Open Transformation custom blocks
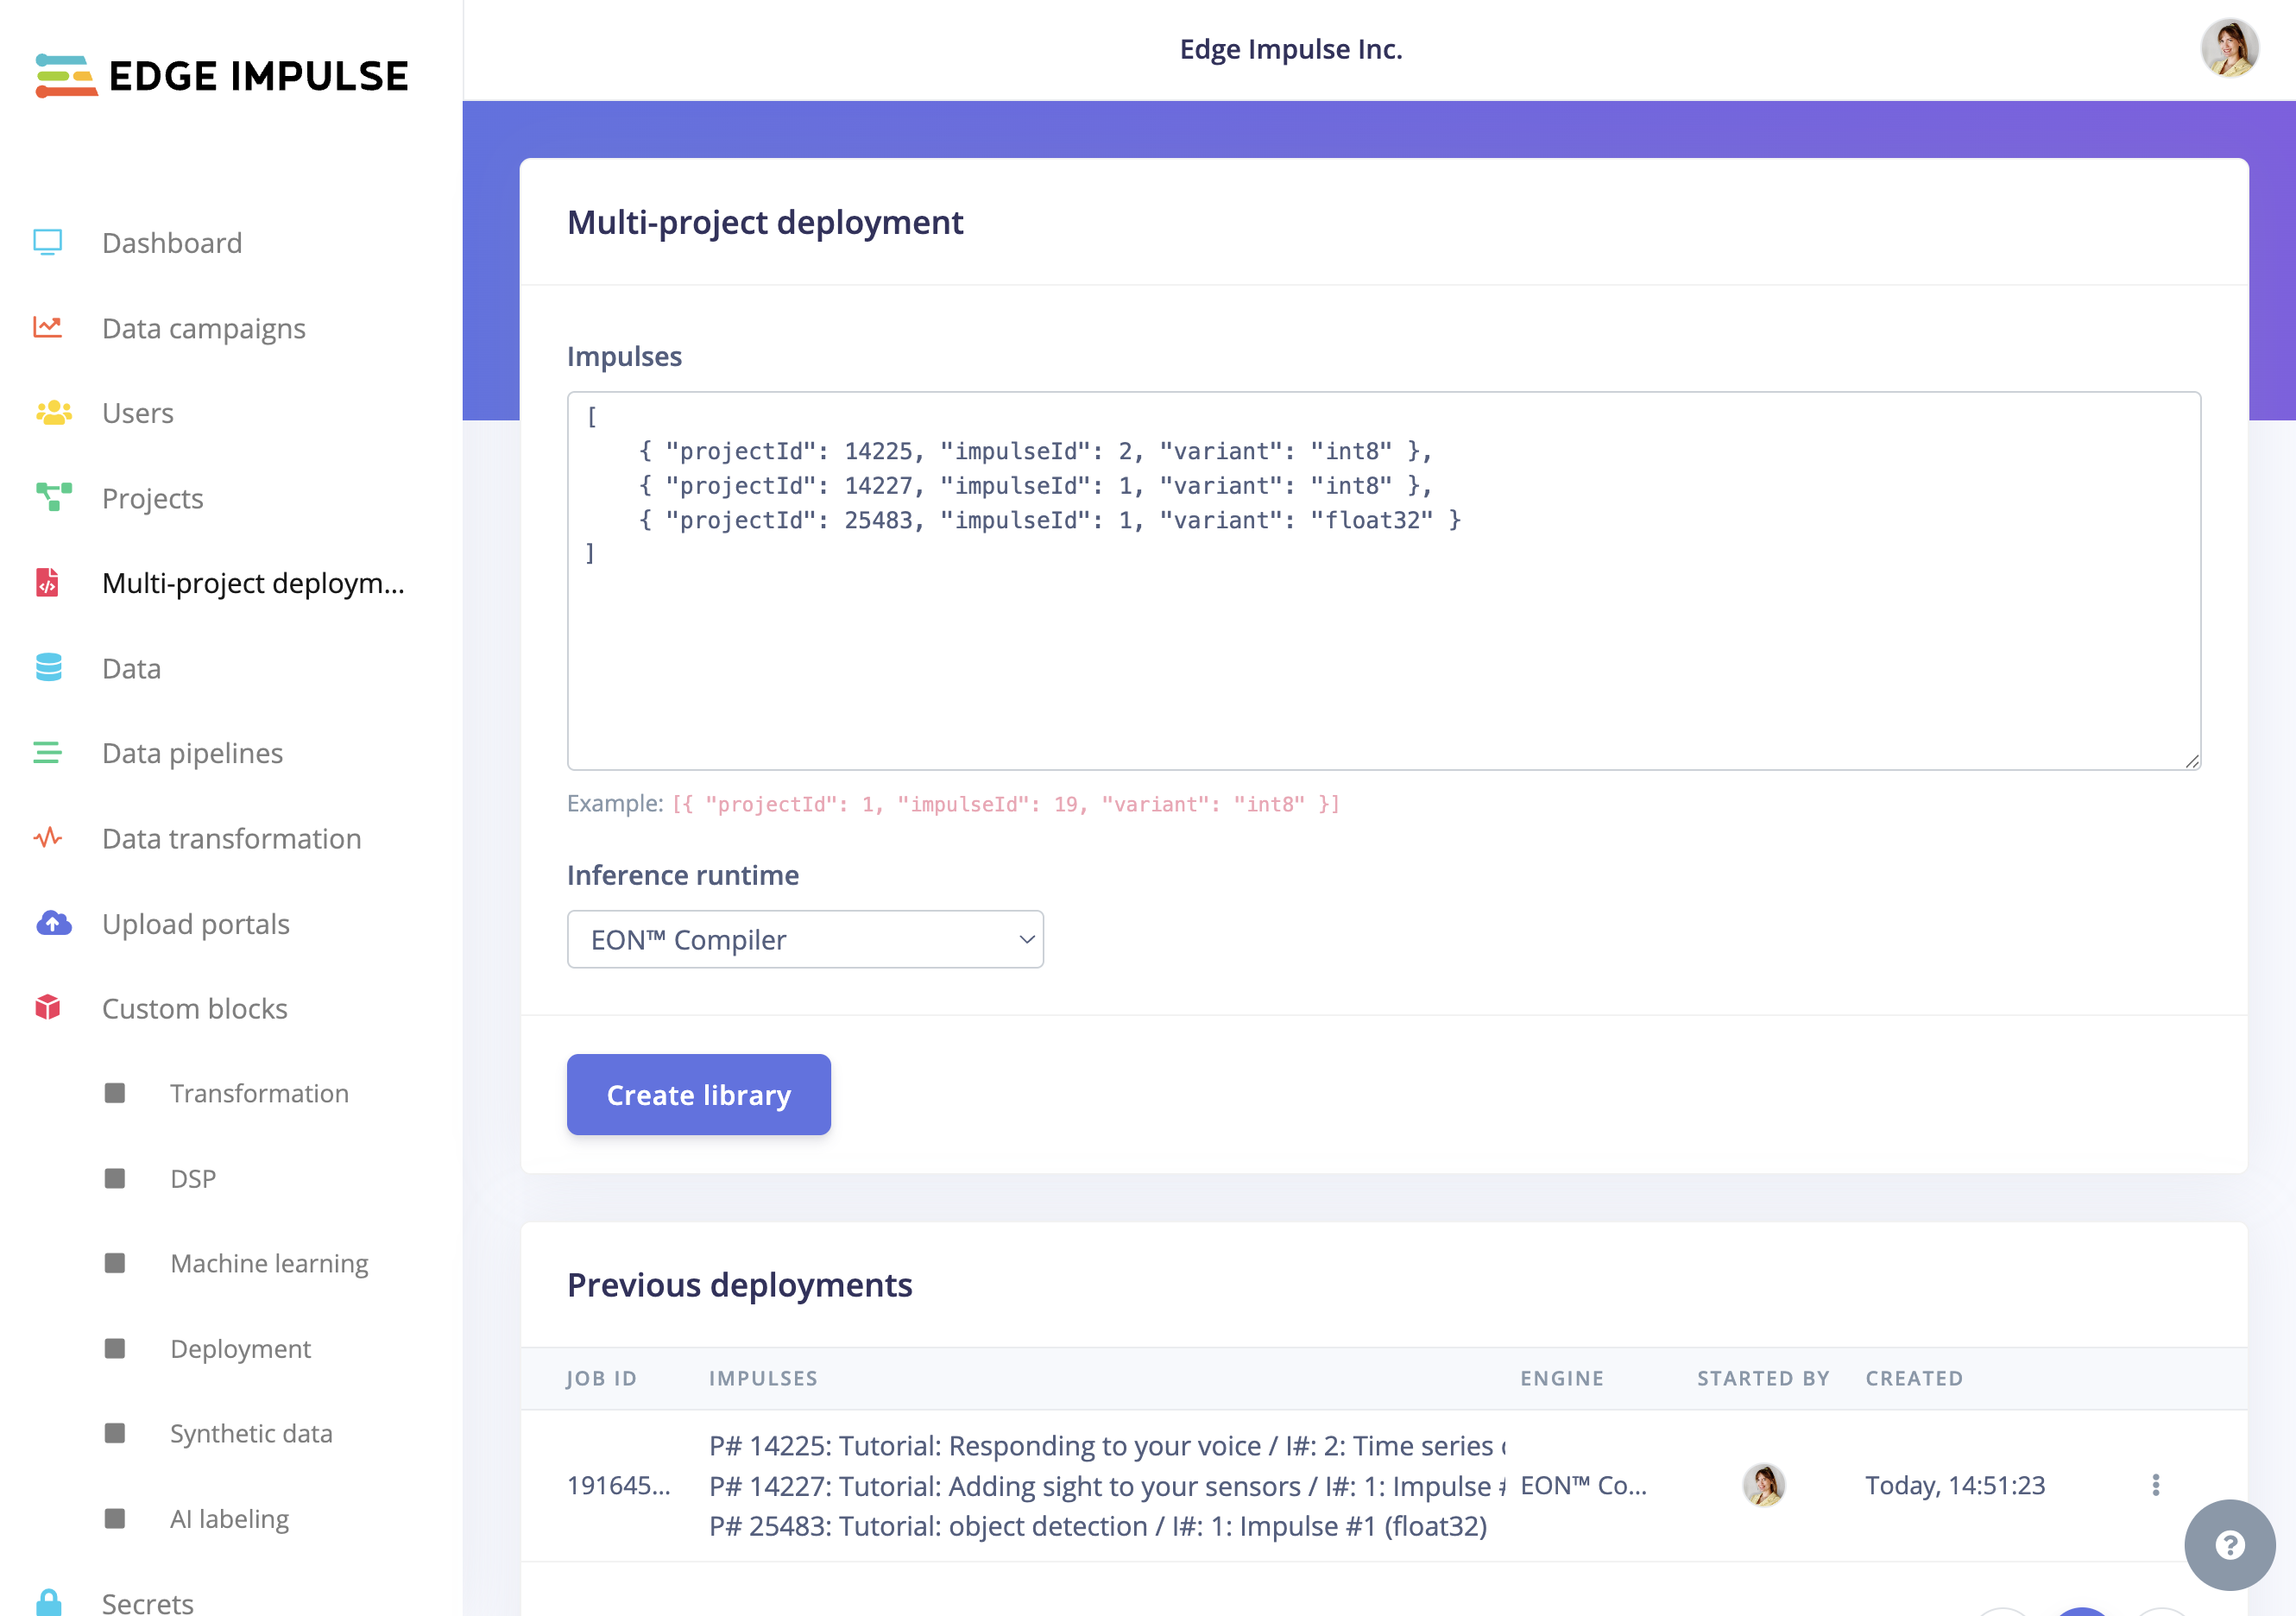2296x1616 pixels. click(260, 1093)
